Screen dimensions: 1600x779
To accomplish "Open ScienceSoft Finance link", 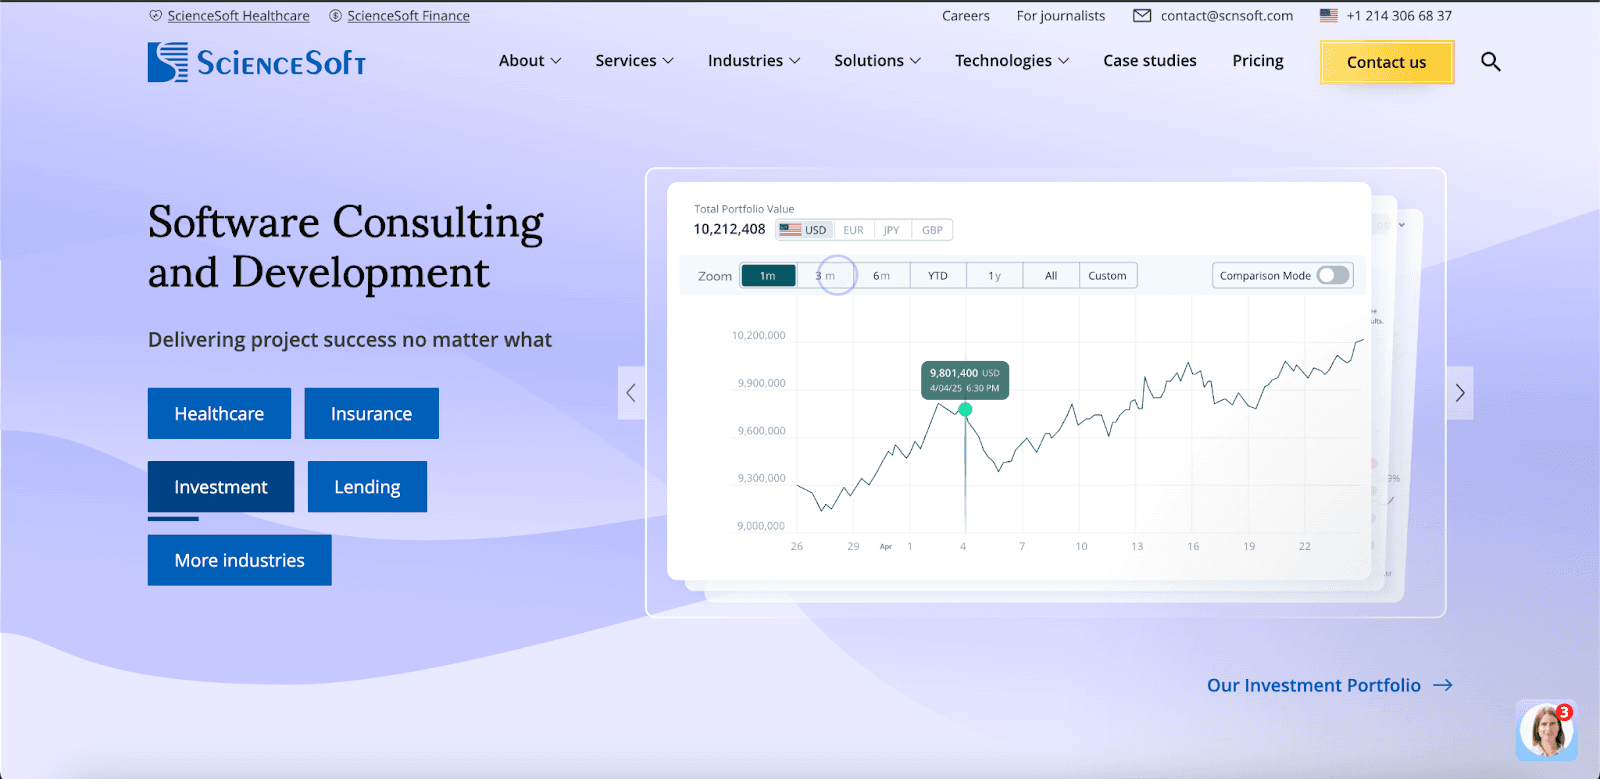I will [x=408, y=16].
